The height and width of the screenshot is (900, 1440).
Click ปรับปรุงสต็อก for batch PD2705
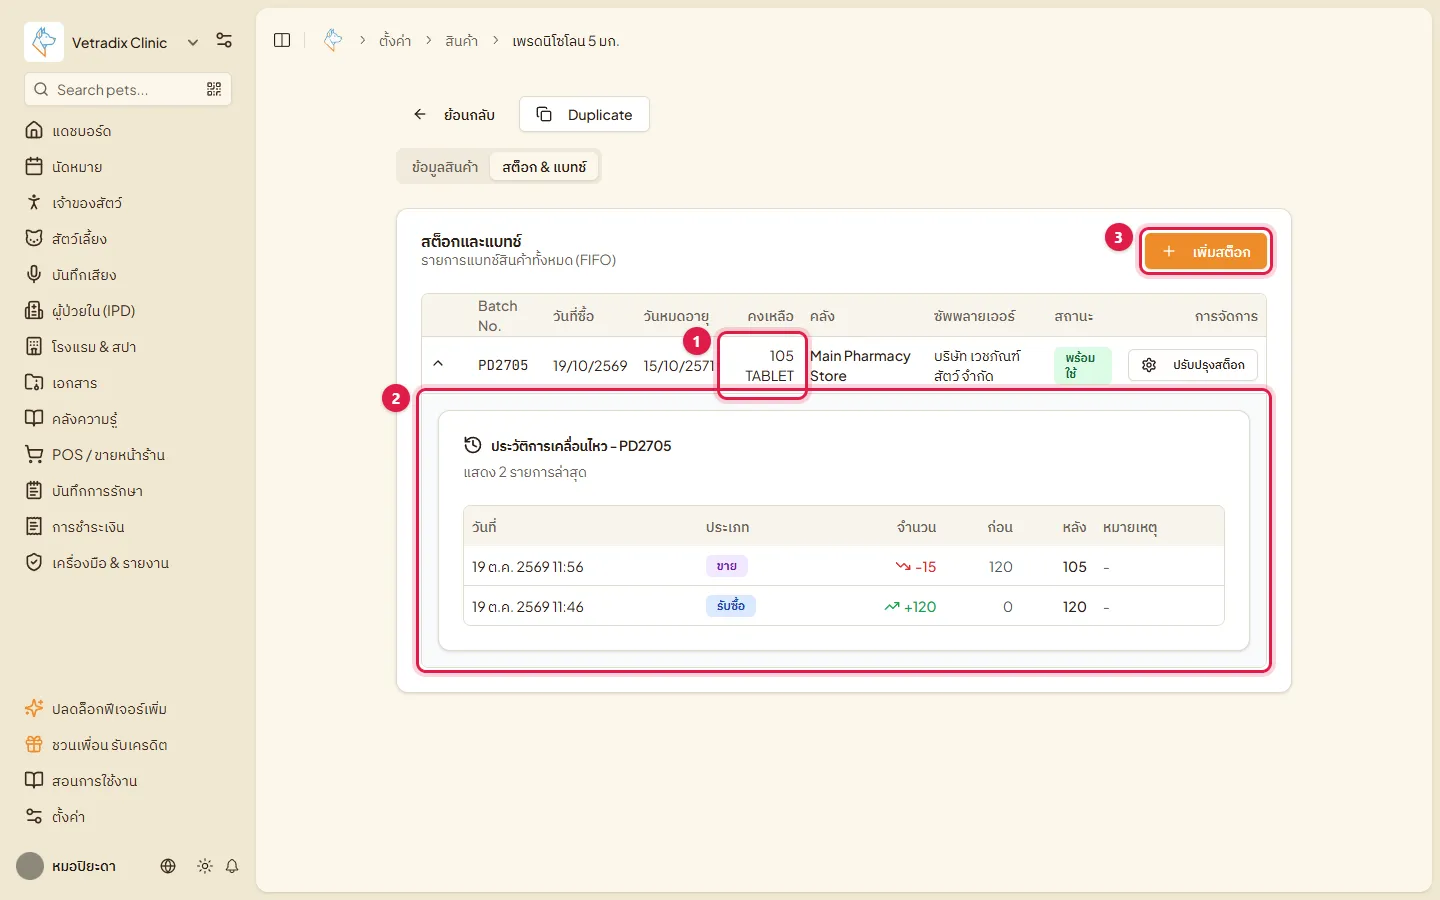pos(1193,365)
